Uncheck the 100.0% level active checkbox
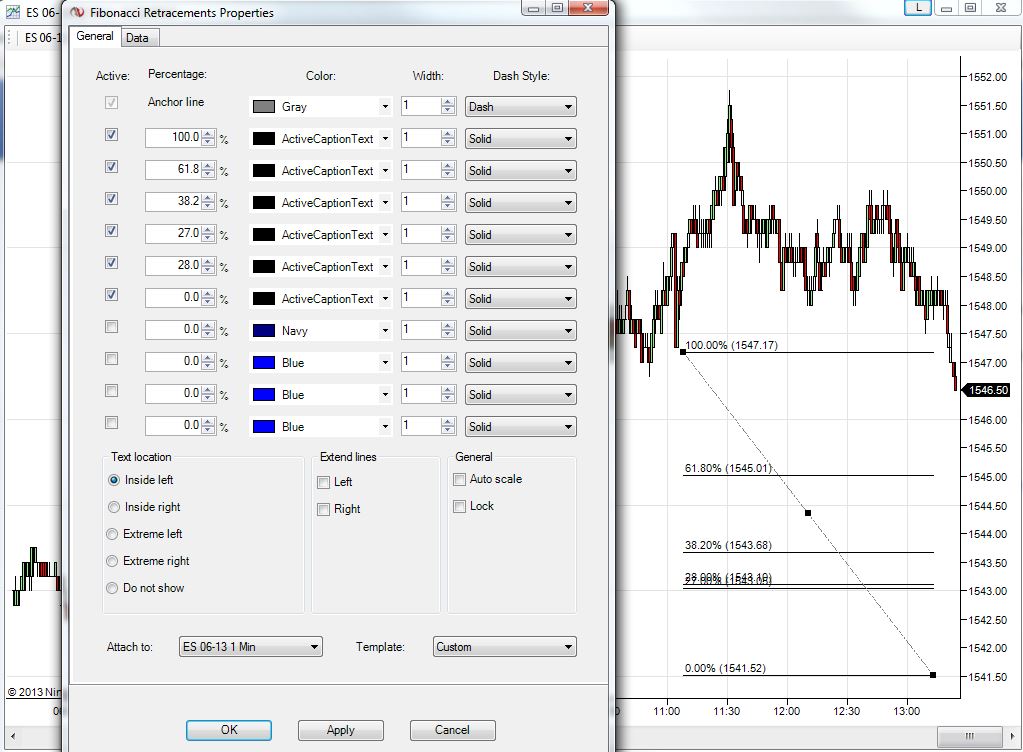 coord(112,134)
